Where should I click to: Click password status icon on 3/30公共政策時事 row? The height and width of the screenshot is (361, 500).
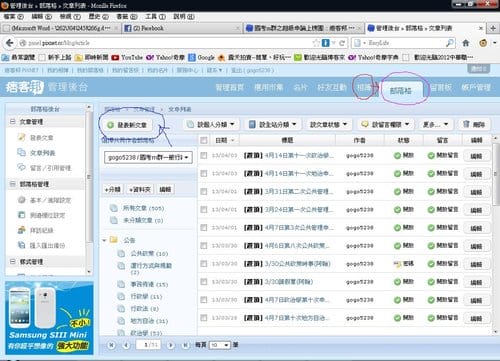(x=398, y=264)
